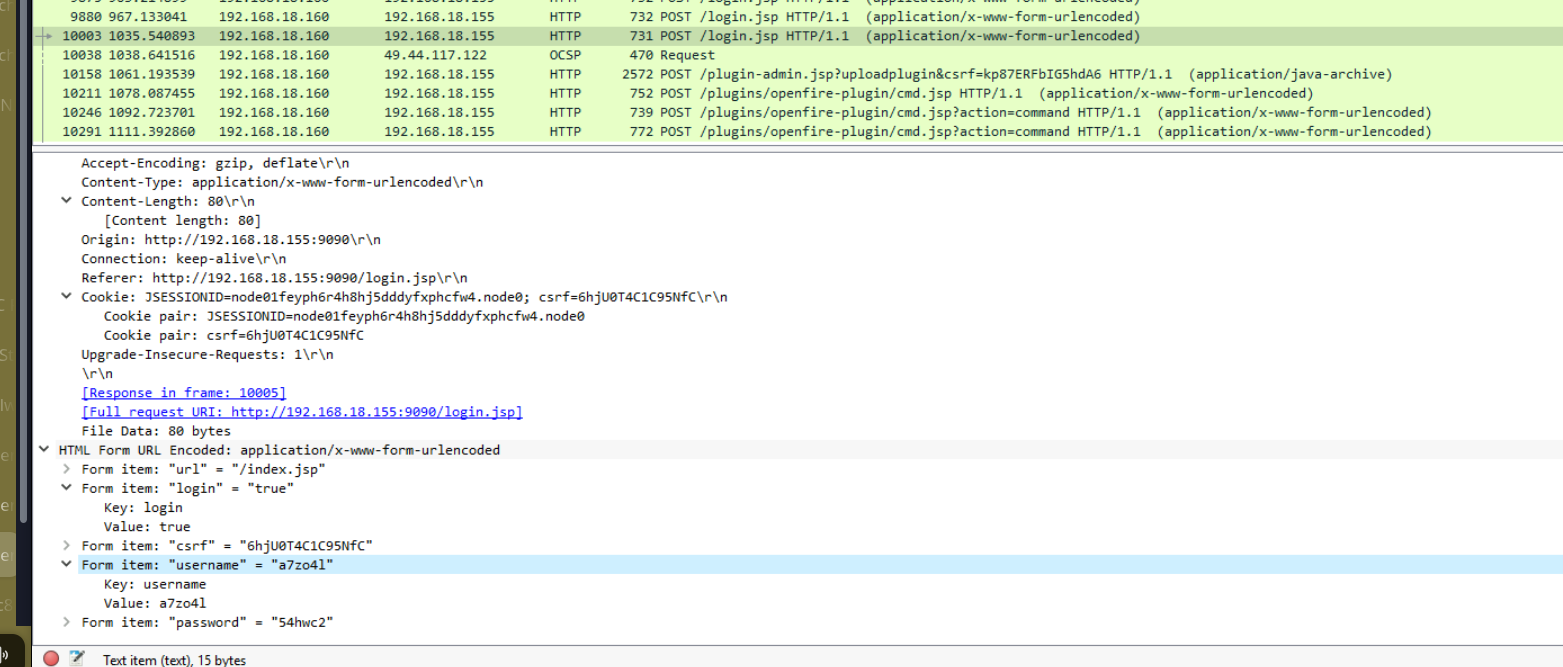Click the red expert information circle icon

pyautogui.click(x=51, y=658)
